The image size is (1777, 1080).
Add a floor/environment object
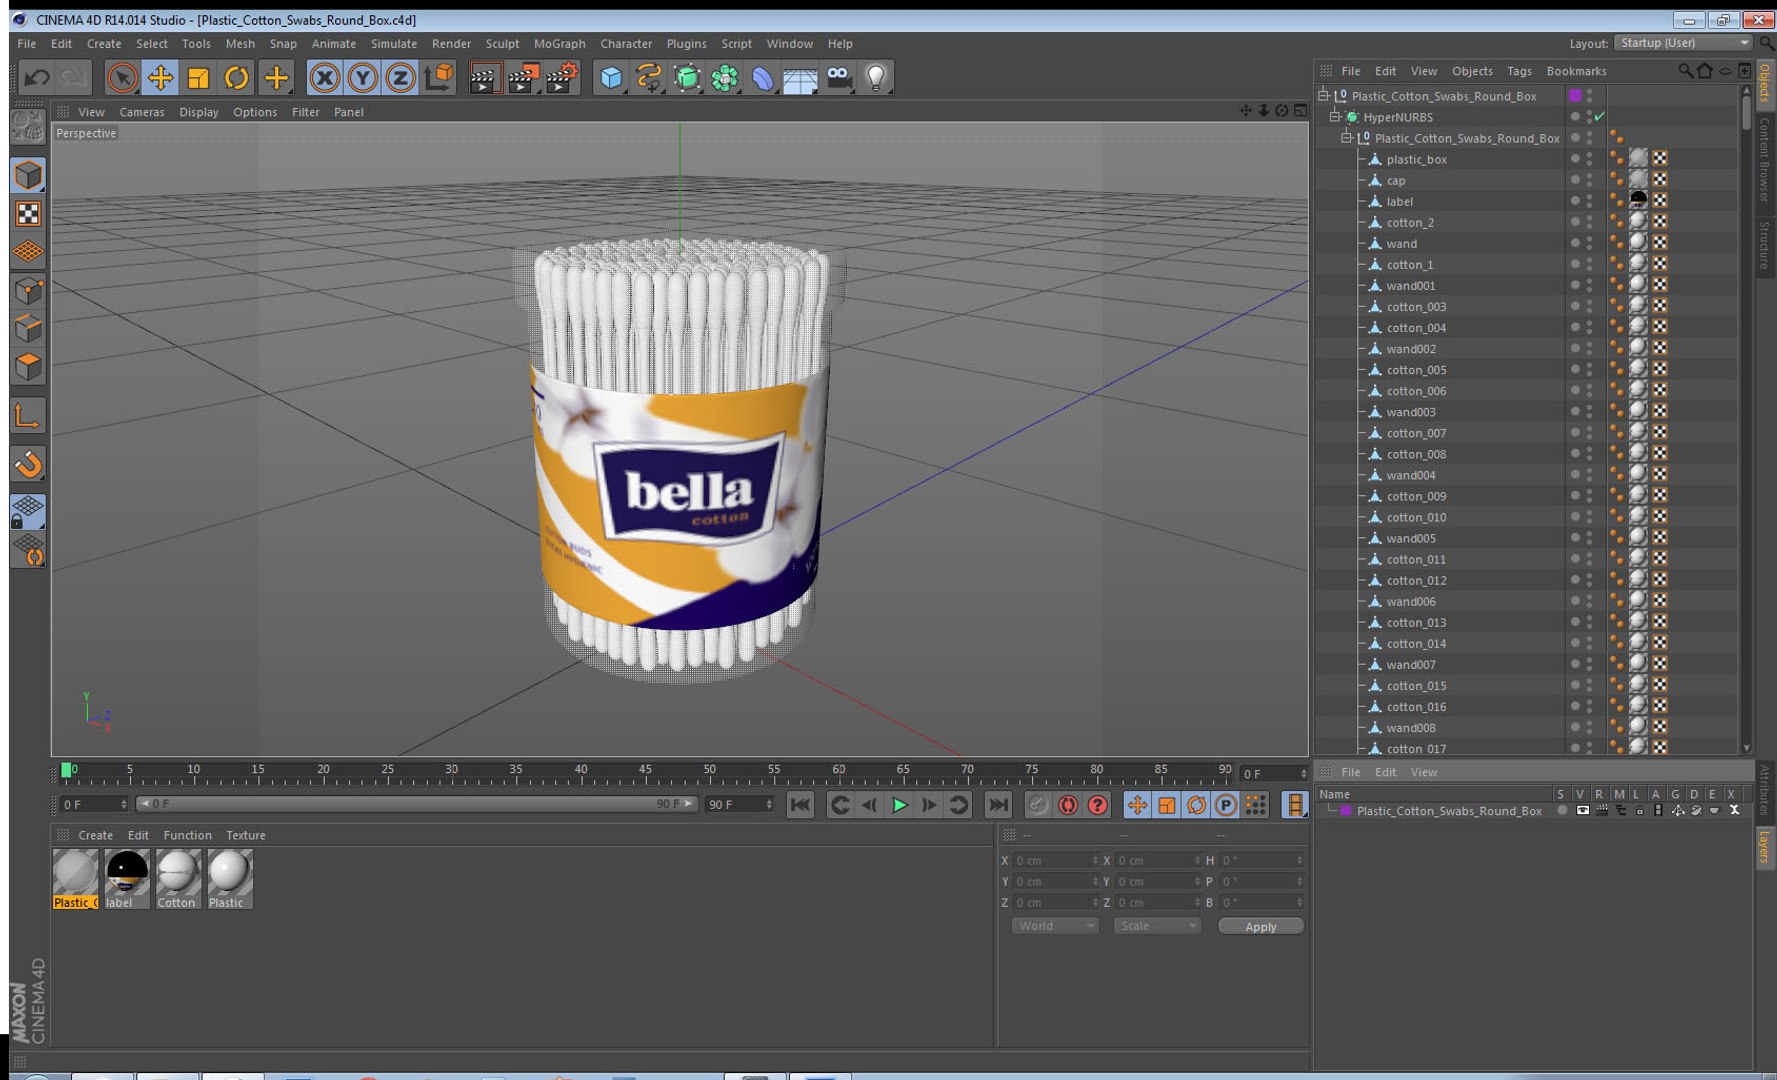[x=800, y=77]
